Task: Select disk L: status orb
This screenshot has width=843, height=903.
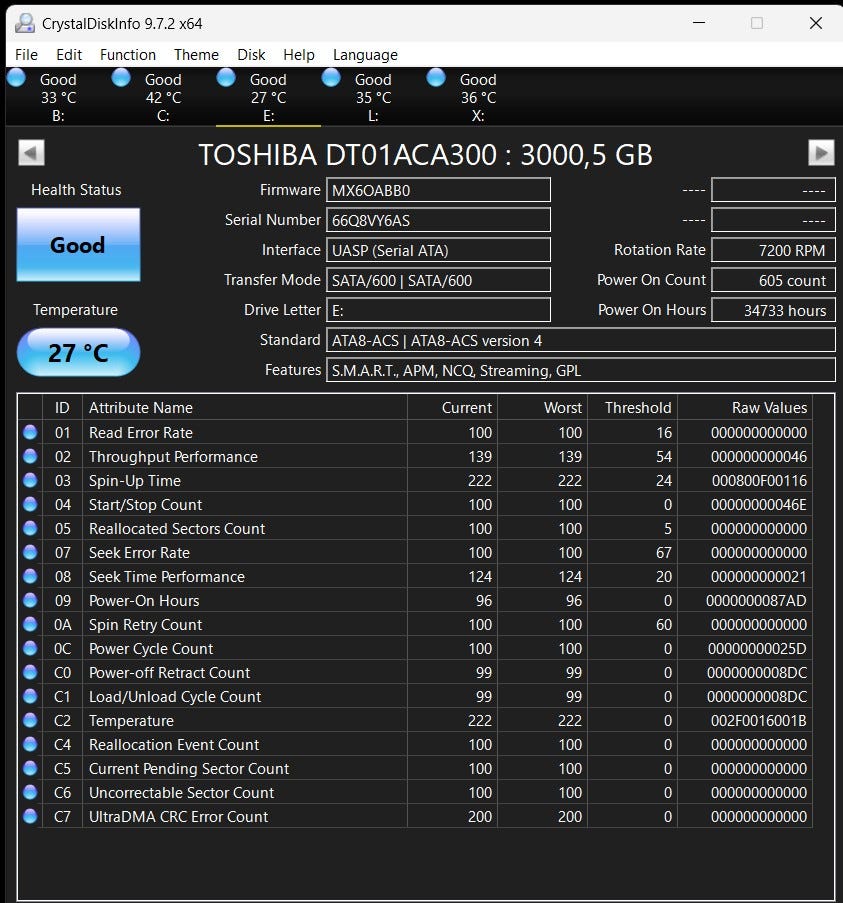Action: point(331,77)
